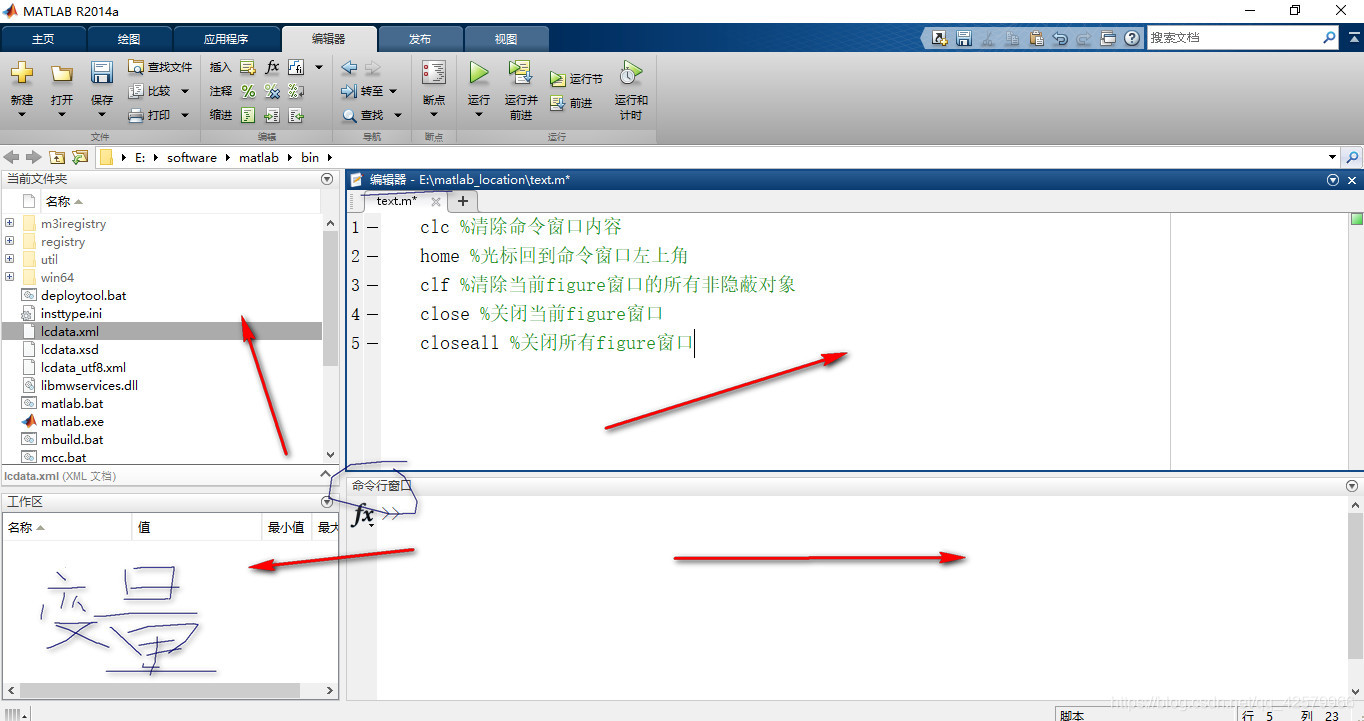Expand the win64 folder
The width and height of the screenshot is (1364, 721).
[x=9, y=278]
